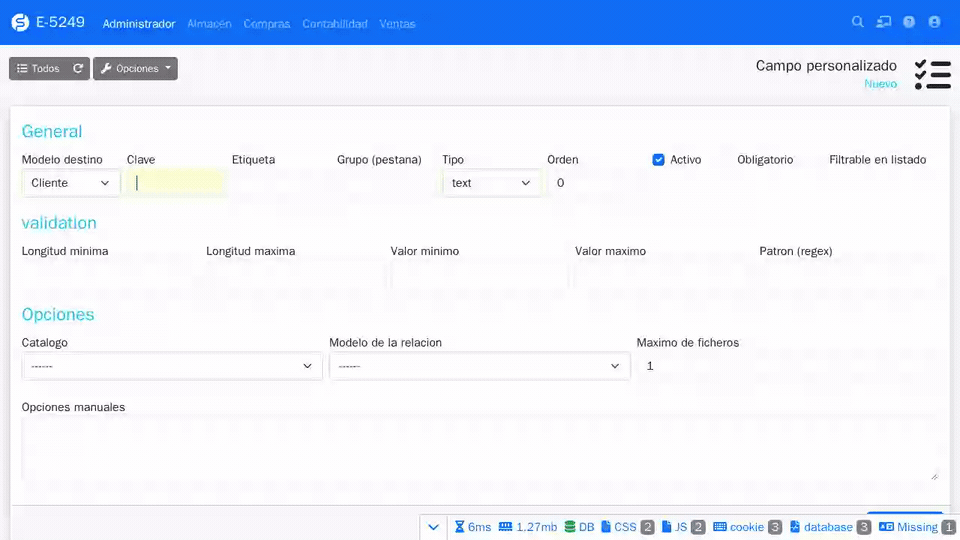Open the Contabilidad menu
This screenshot has width=960, height=540.
click(x=335, y=24)
